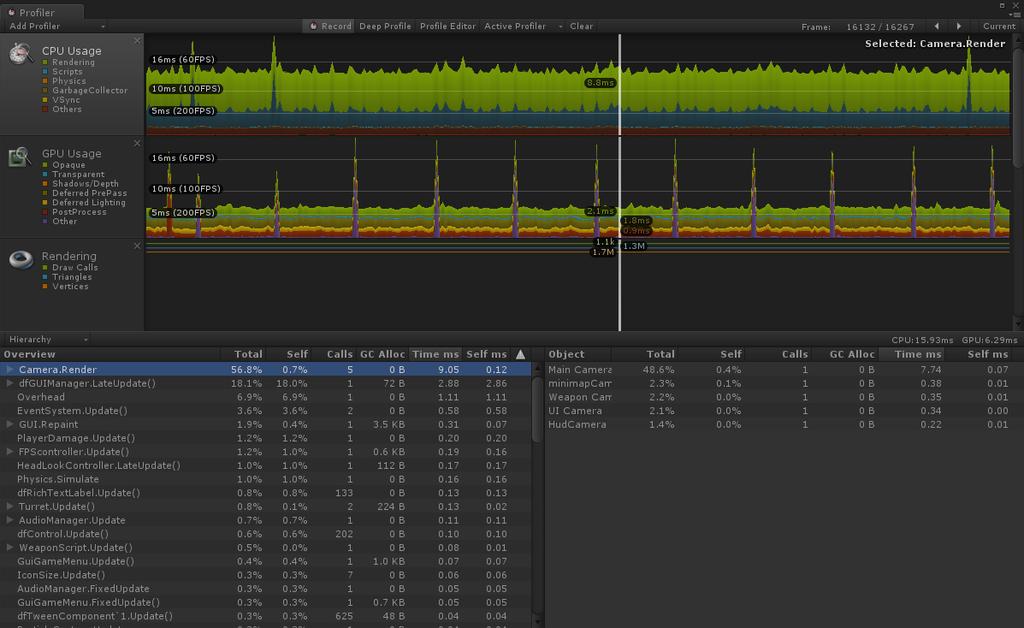Close the CPU Usage profiler panel
The height and width of the screenshot is (628, 1024).
pos(137,40)
